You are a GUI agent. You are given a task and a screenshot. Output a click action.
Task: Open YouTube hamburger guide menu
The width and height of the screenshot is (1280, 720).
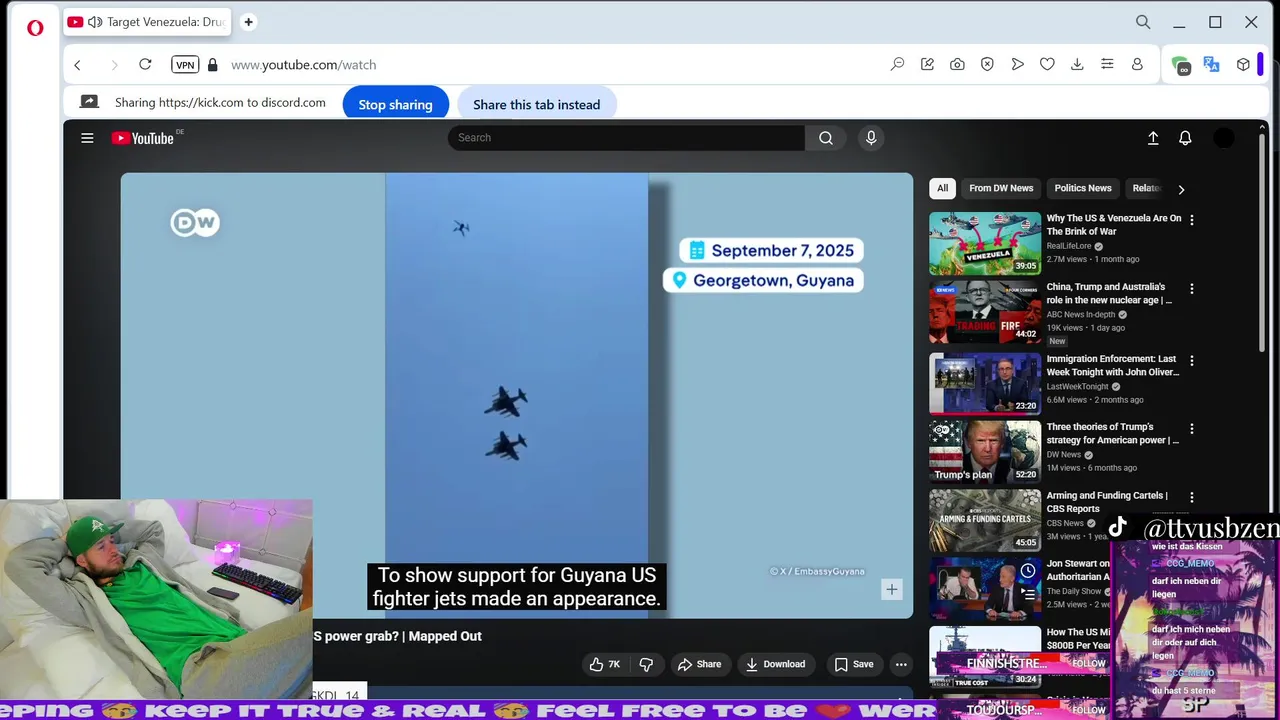click(x=87, y=138)
